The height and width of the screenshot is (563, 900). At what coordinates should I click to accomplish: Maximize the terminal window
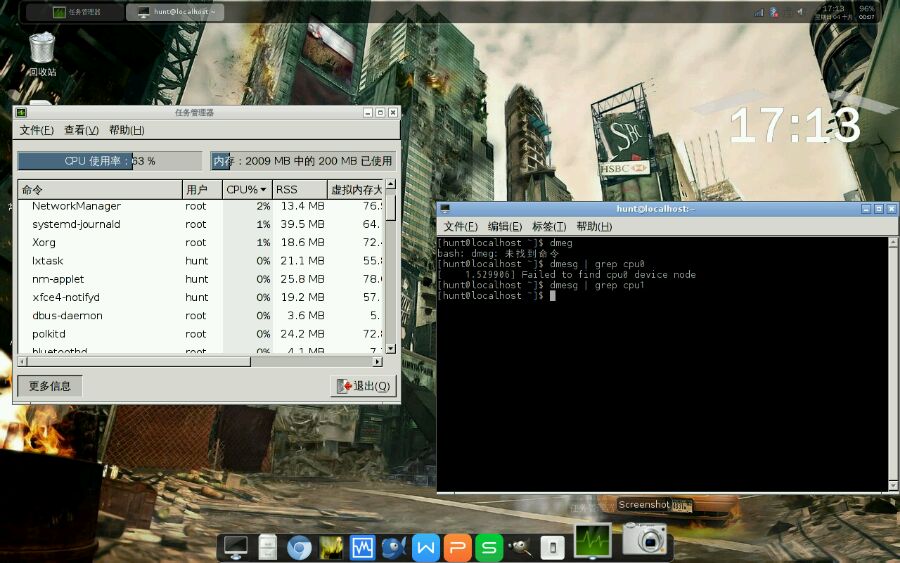pyautogui.click(x=878, y=209)
